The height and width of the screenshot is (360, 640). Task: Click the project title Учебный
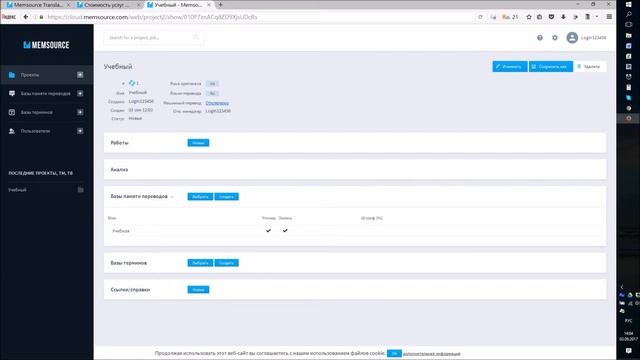click(x=118, y=67)
